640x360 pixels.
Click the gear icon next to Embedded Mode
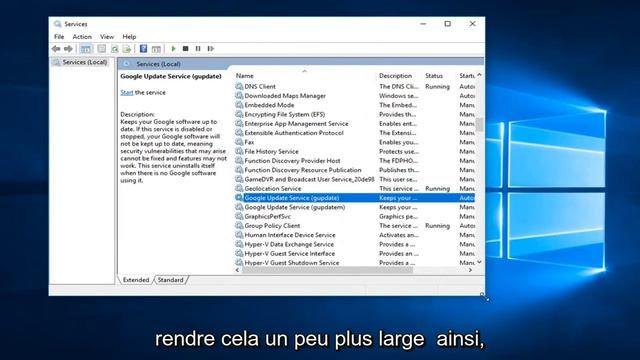click(x=239, y=105)
